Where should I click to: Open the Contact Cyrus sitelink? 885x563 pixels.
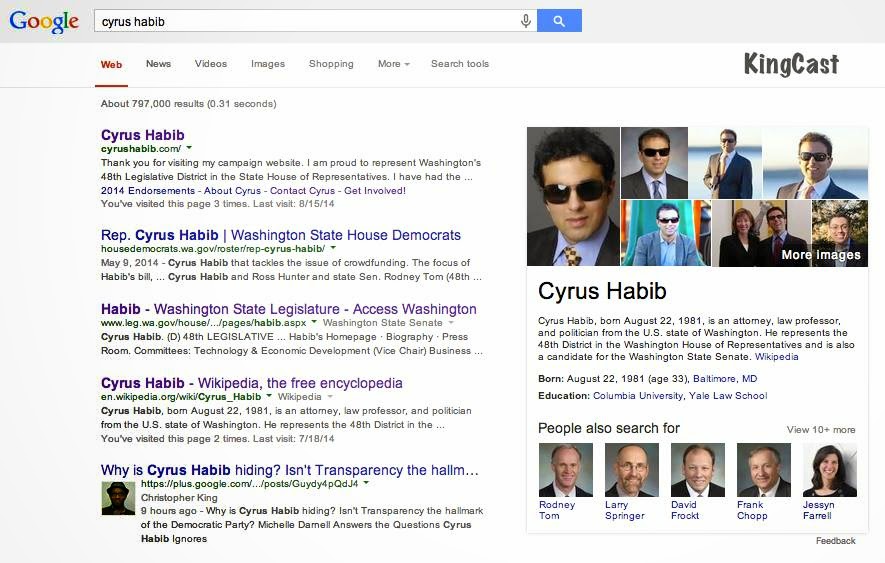pos(302,191)
